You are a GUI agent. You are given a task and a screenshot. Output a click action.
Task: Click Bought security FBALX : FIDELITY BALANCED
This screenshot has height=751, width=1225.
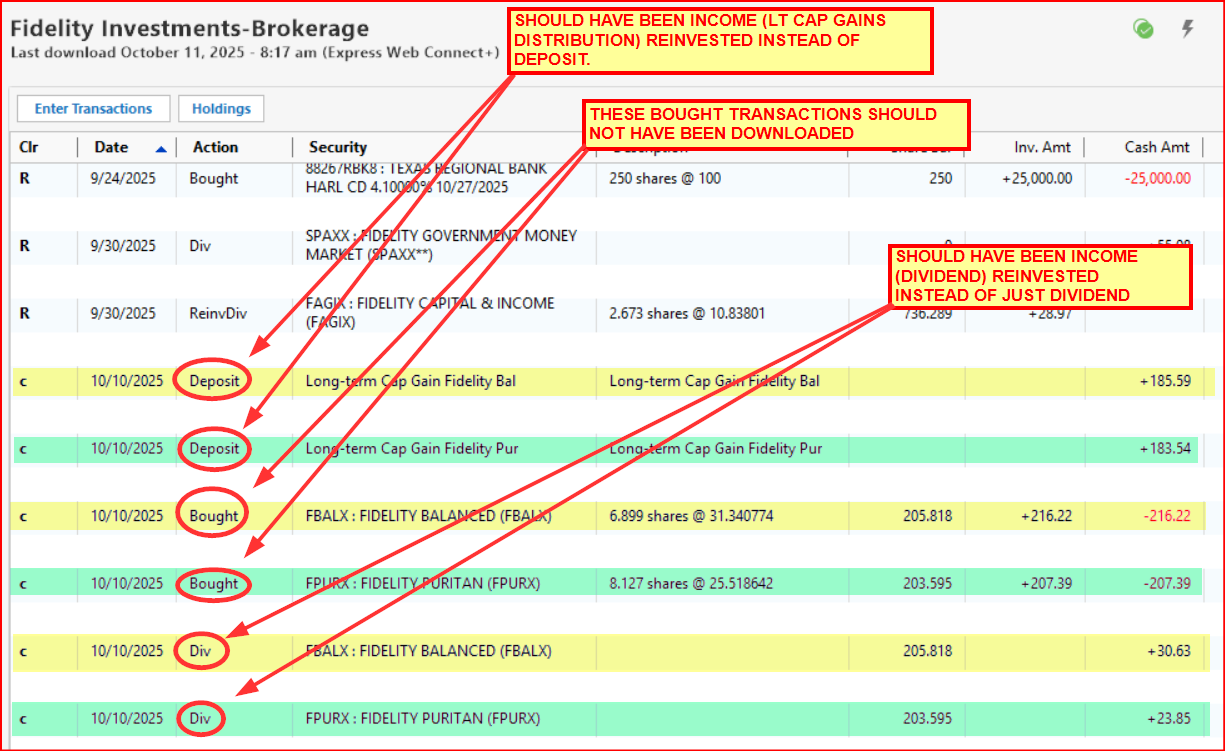(428, 516)
